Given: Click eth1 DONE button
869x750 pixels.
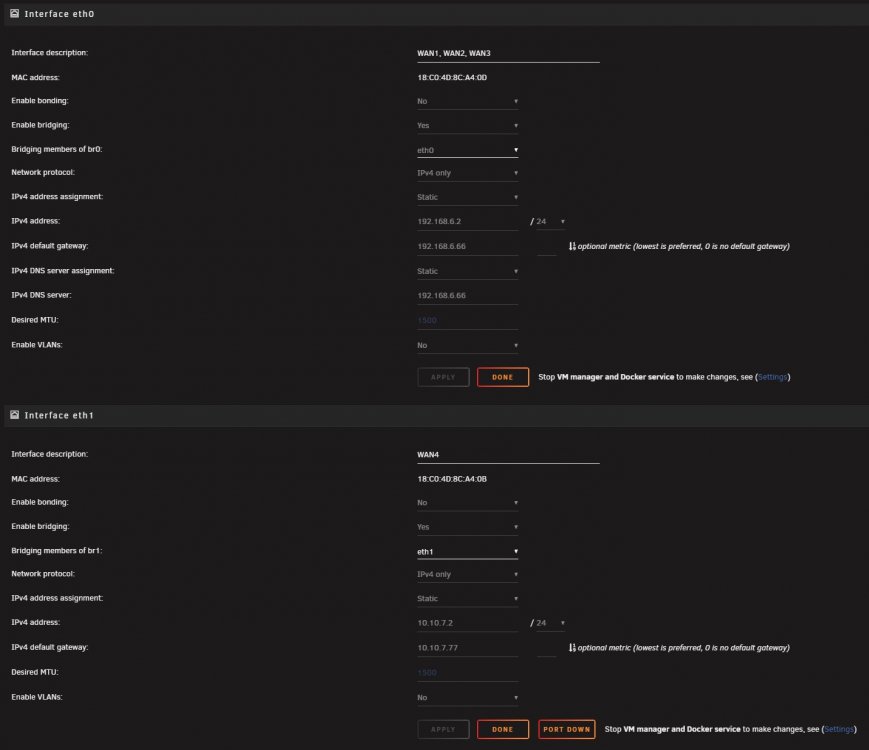Looking at the screenshot, I should 503,729.
